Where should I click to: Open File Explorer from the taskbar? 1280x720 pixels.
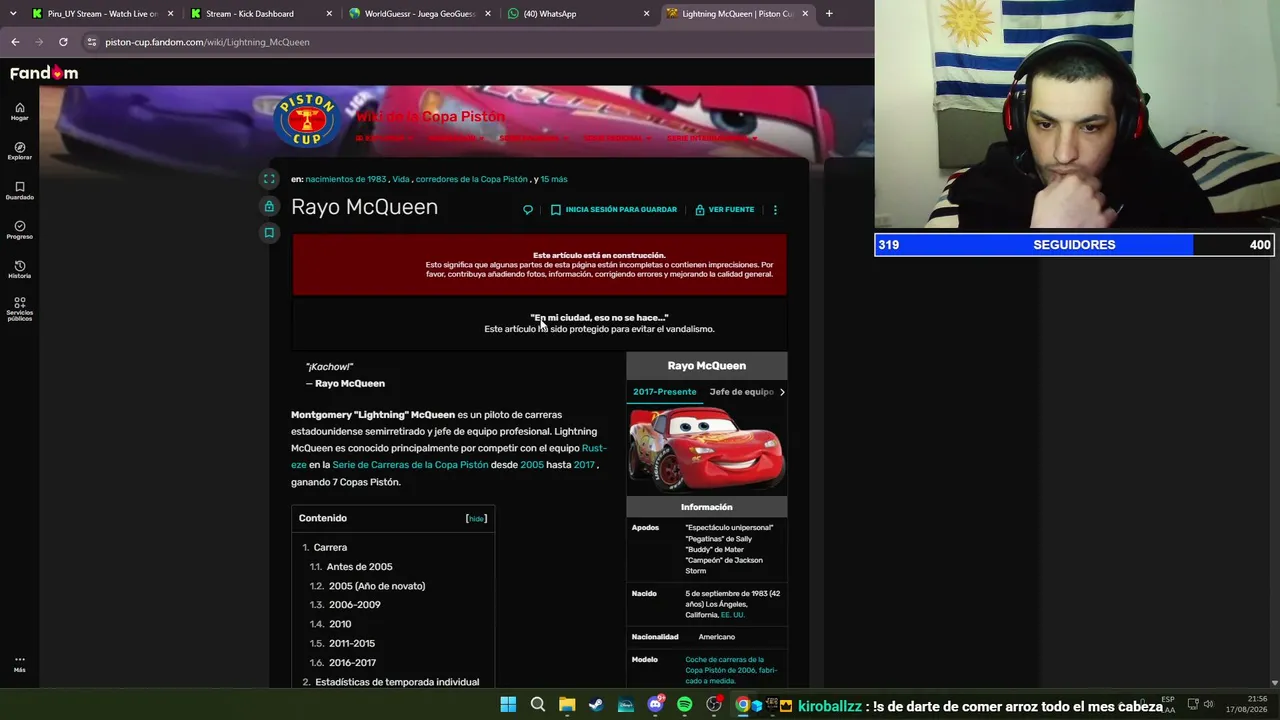click(x=567, y=705)
